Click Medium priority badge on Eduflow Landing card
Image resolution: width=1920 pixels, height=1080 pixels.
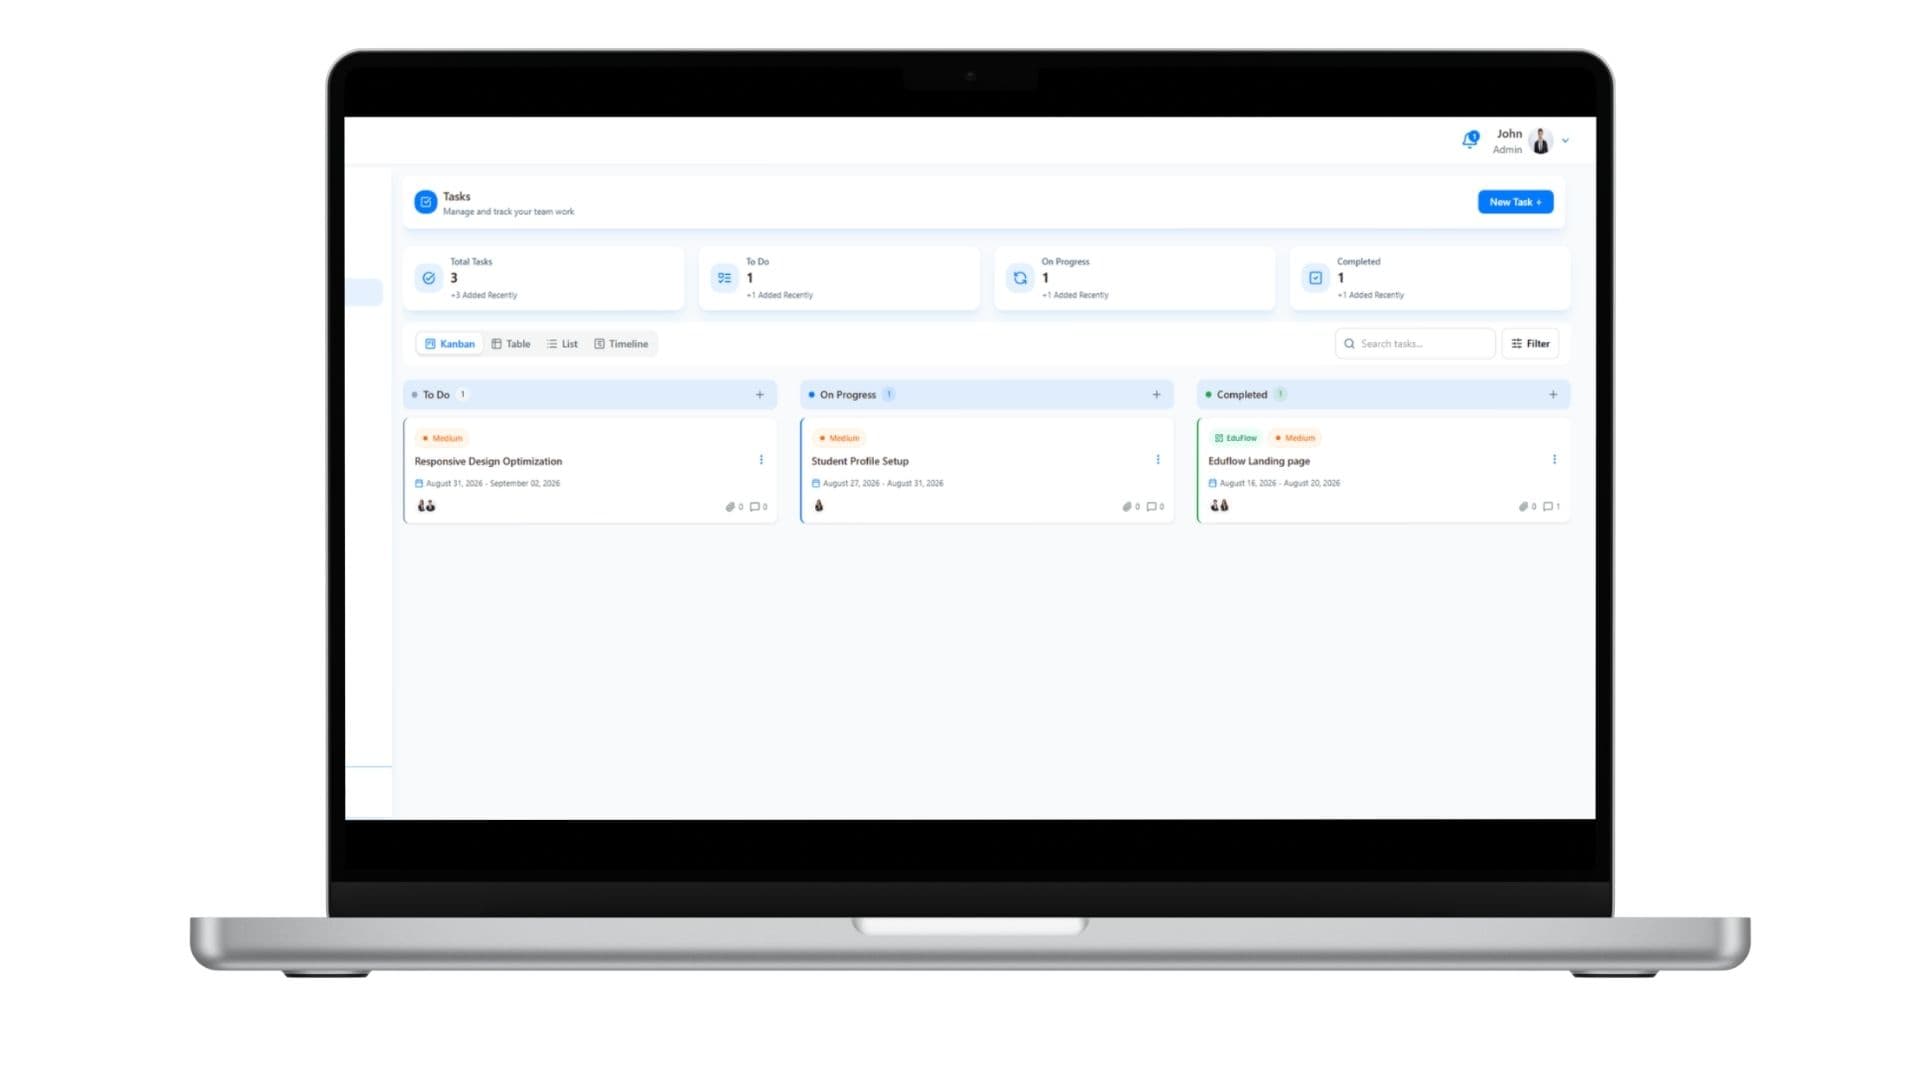pos(1296,438)
